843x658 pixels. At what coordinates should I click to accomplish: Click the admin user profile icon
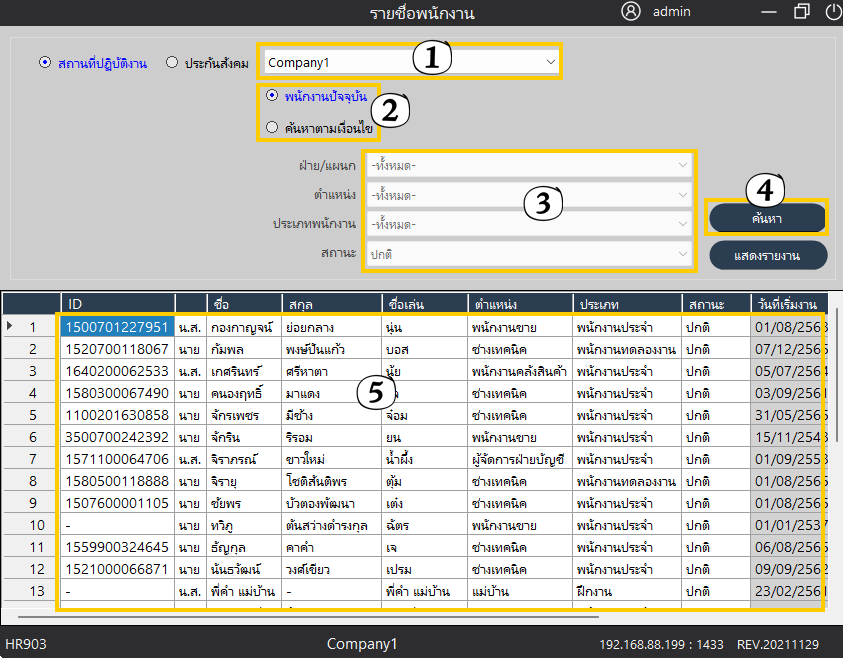(630, 12)
